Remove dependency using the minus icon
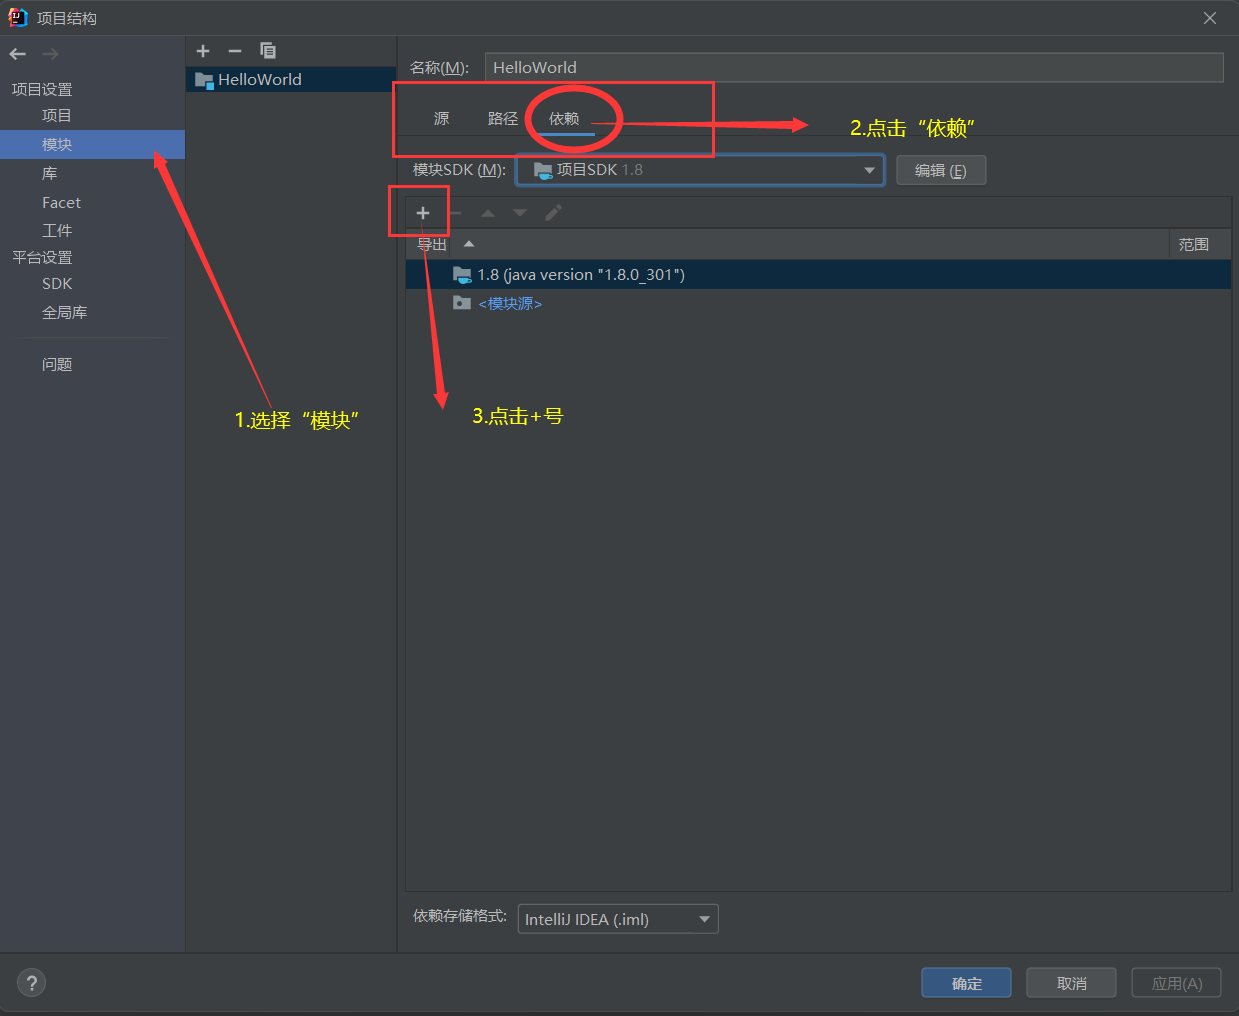The width and height of the screenshot is (1239, 1016). [456, 213]
